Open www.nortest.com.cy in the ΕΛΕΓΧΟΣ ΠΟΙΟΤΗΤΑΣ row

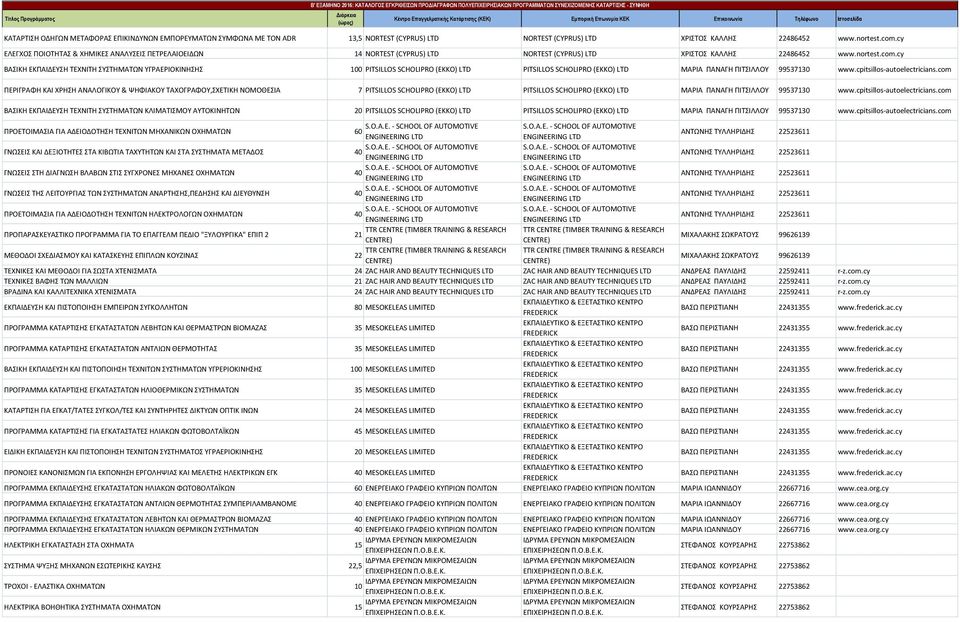pos(871,54)
